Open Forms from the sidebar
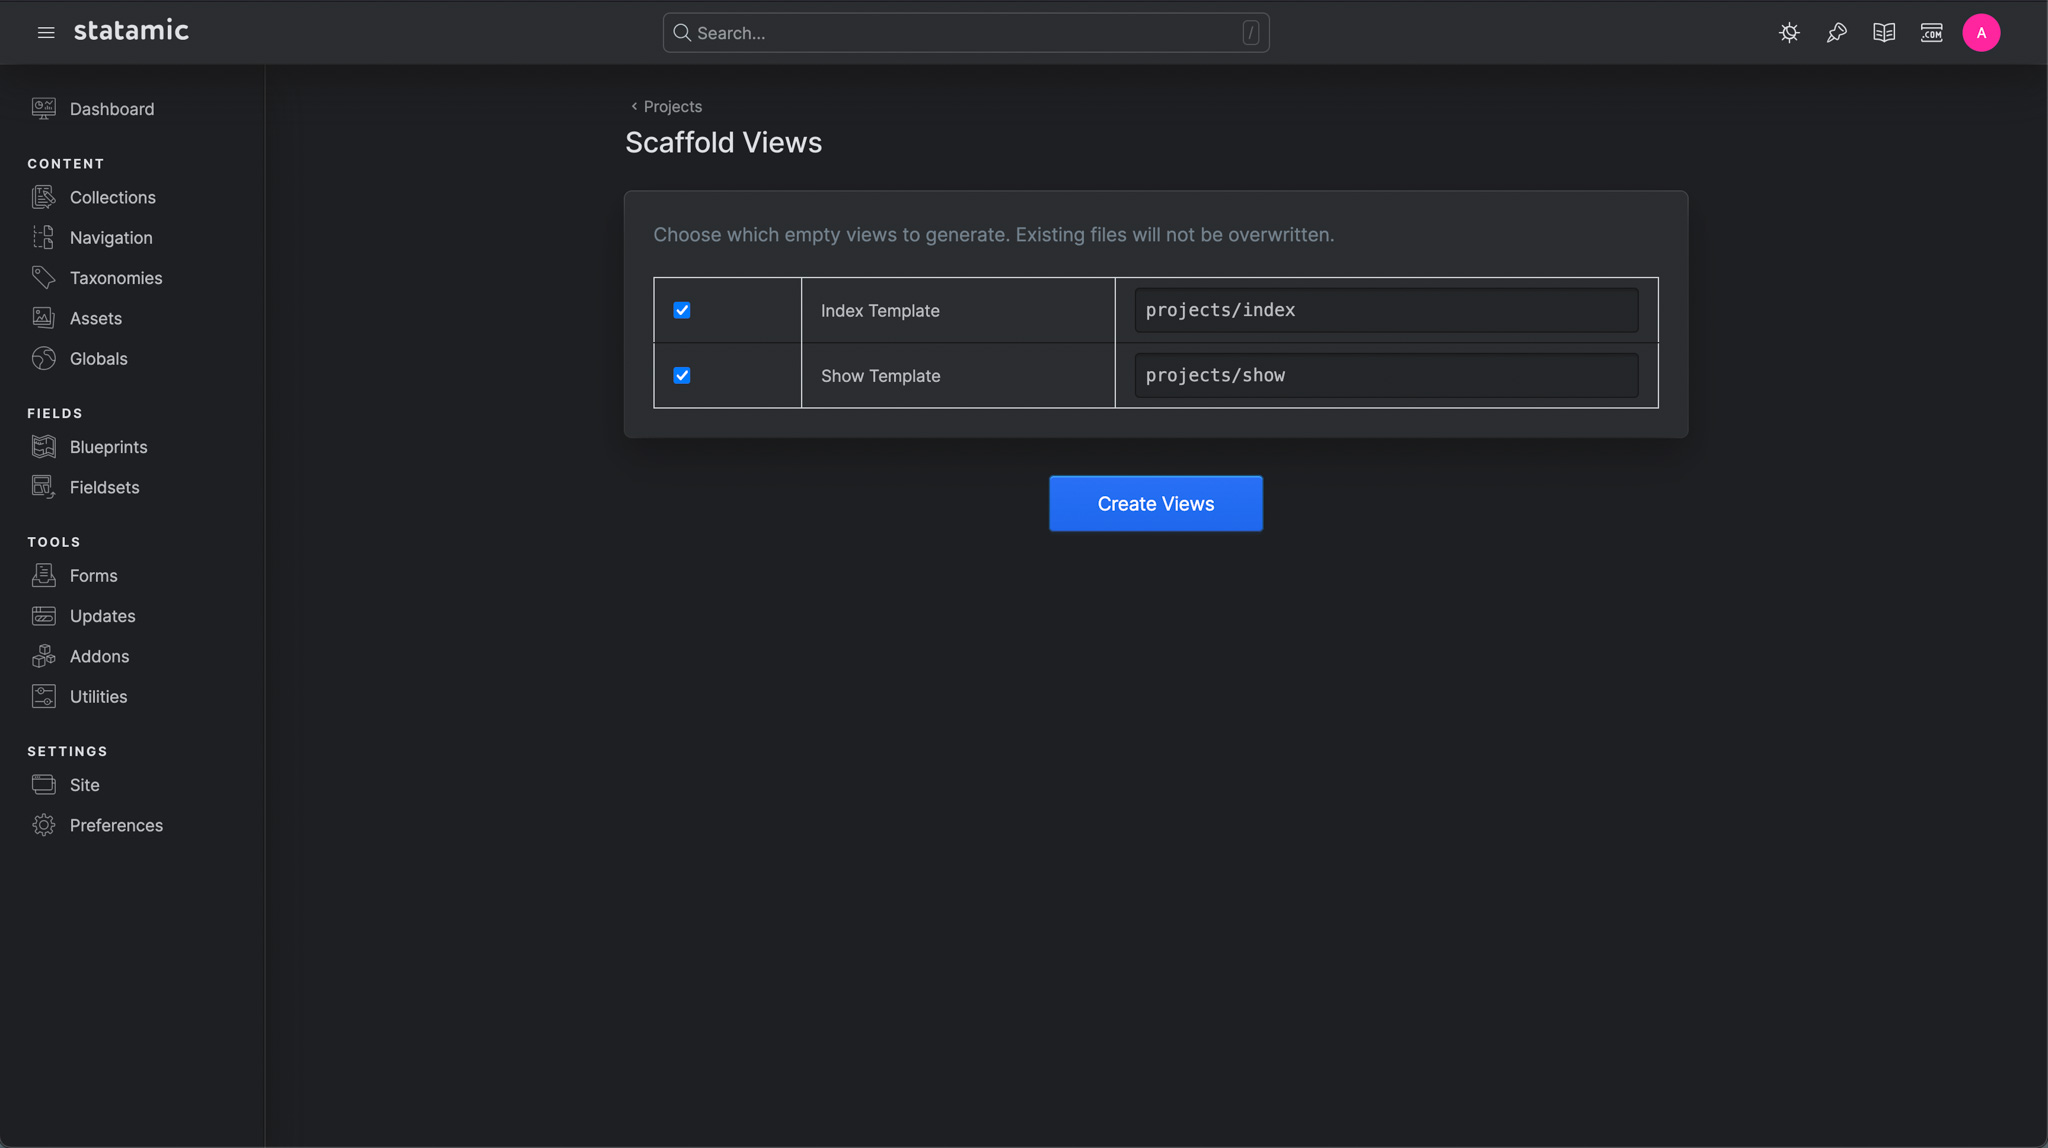The image size is (2048, 1148). point(94,575)
